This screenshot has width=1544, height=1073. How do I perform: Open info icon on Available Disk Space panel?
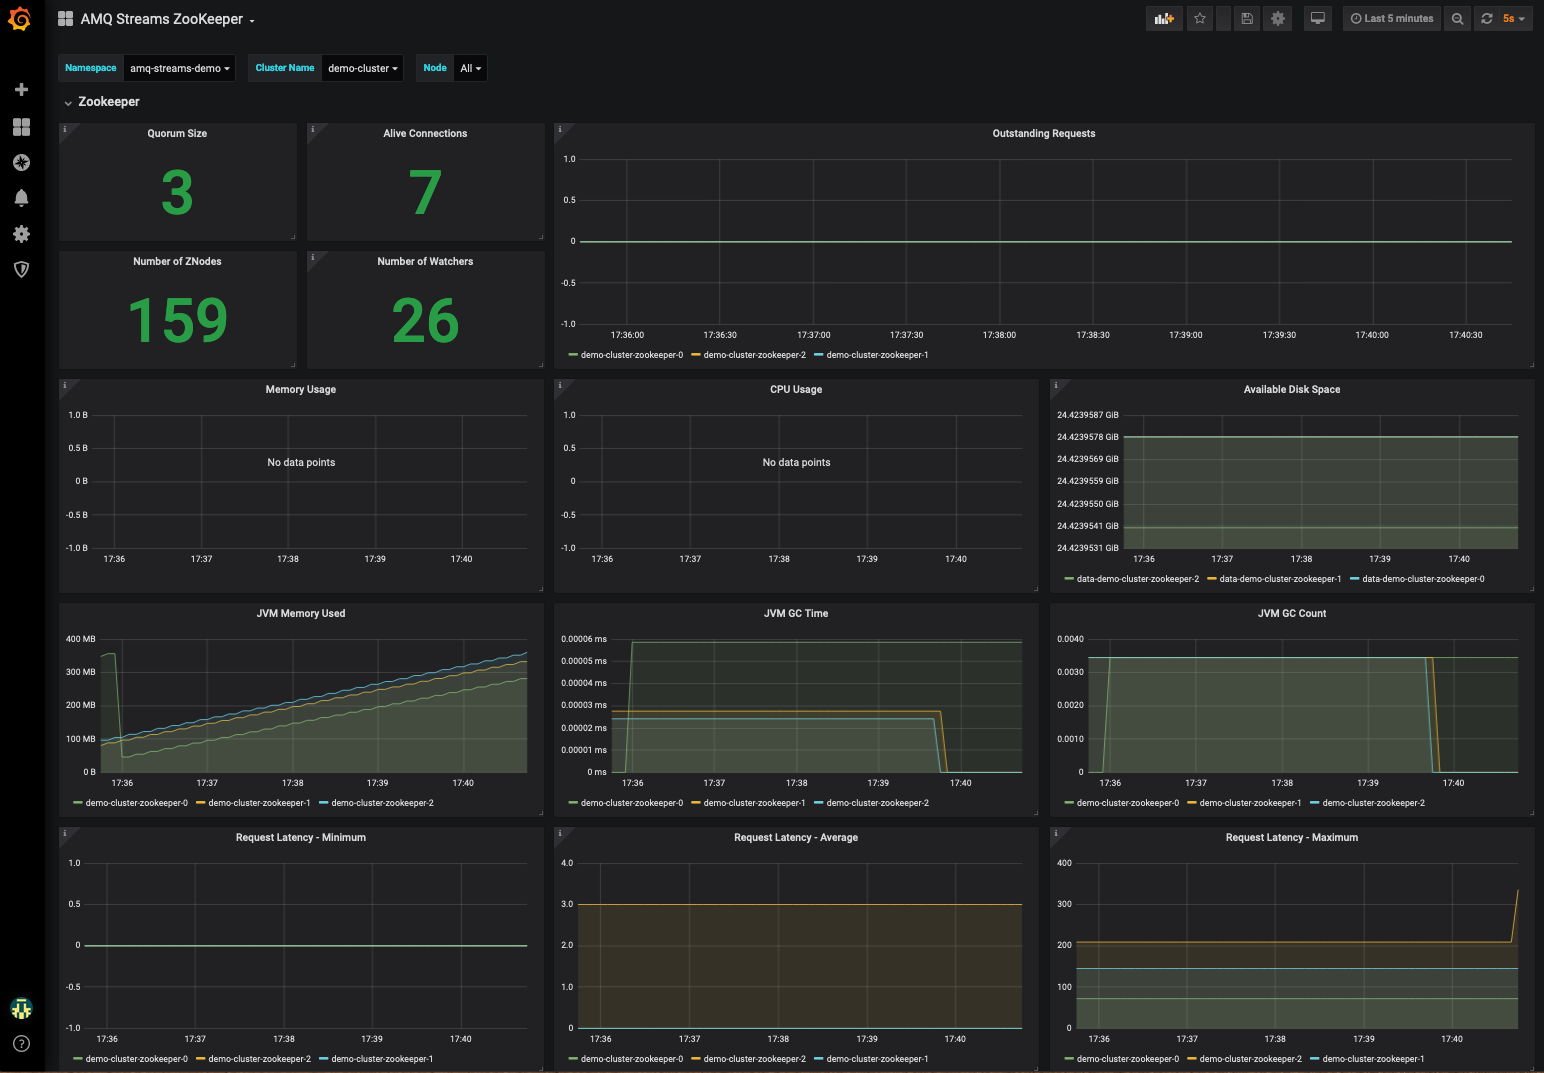(x=1055, y=385)
